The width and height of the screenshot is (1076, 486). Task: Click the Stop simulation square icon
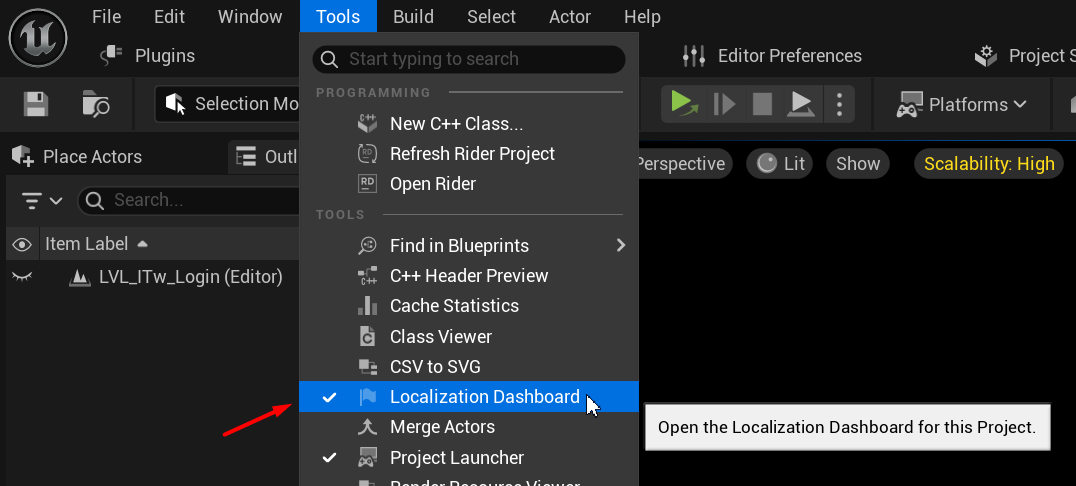point(762,104)
